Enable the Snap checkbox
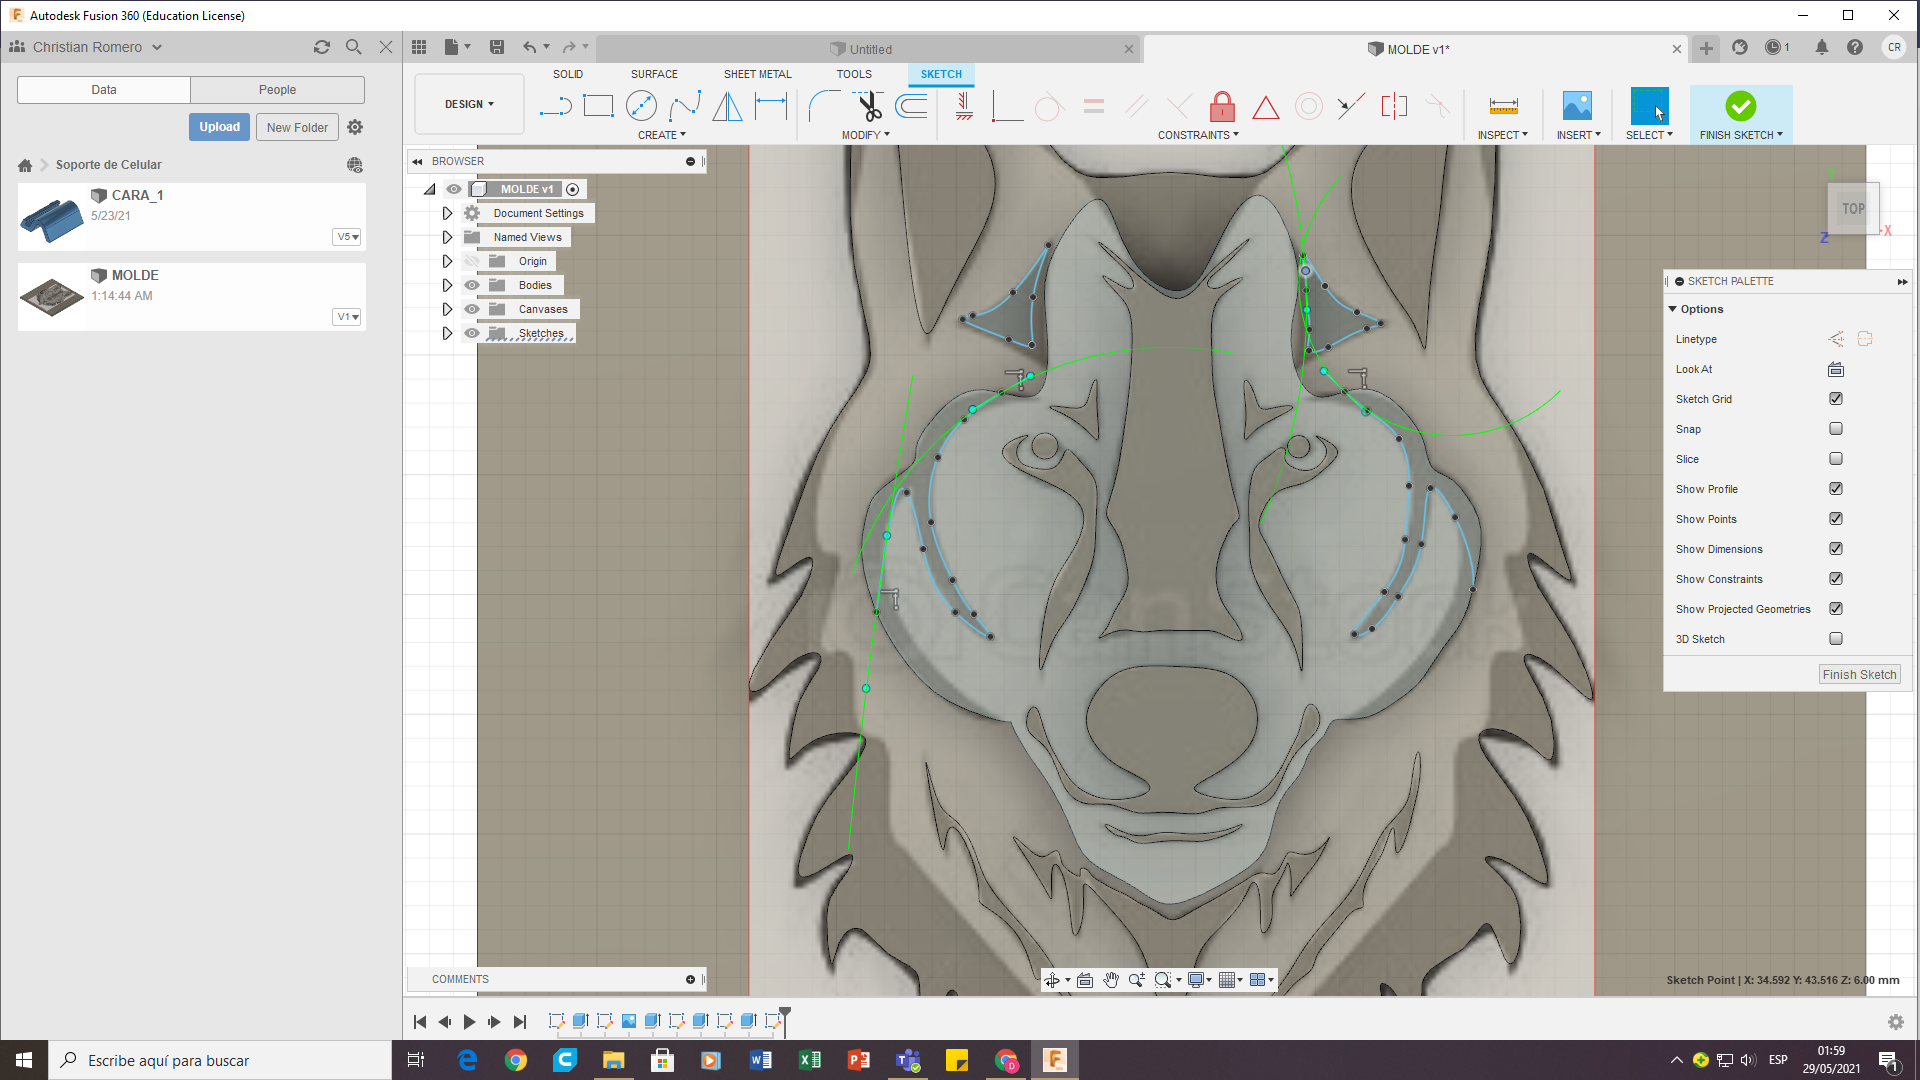Screen dimensions: 1920x1080 (x=1836, y=428)
